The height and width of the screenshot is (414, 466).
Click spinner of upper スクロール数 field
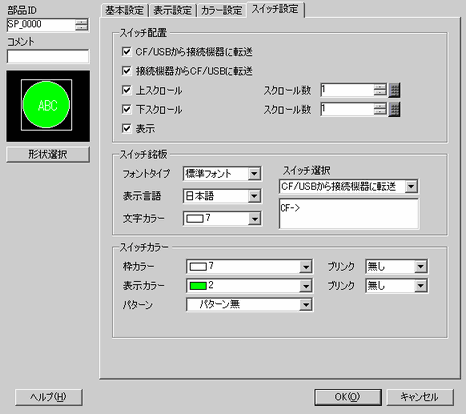point(380,90)
